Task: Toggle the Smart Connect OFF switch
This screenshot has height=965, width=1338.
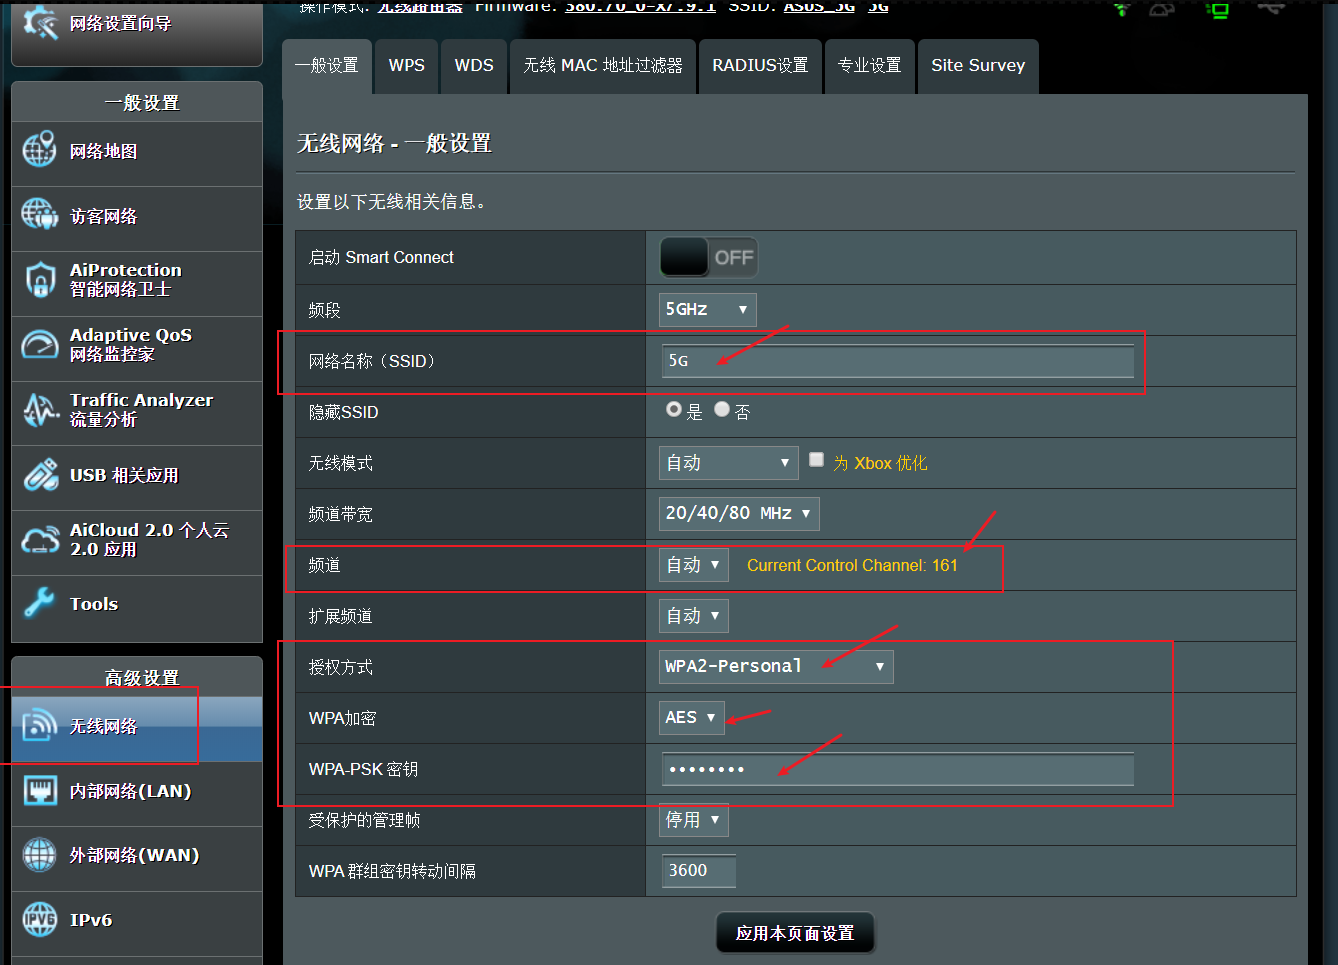Action: pos(708,258)
